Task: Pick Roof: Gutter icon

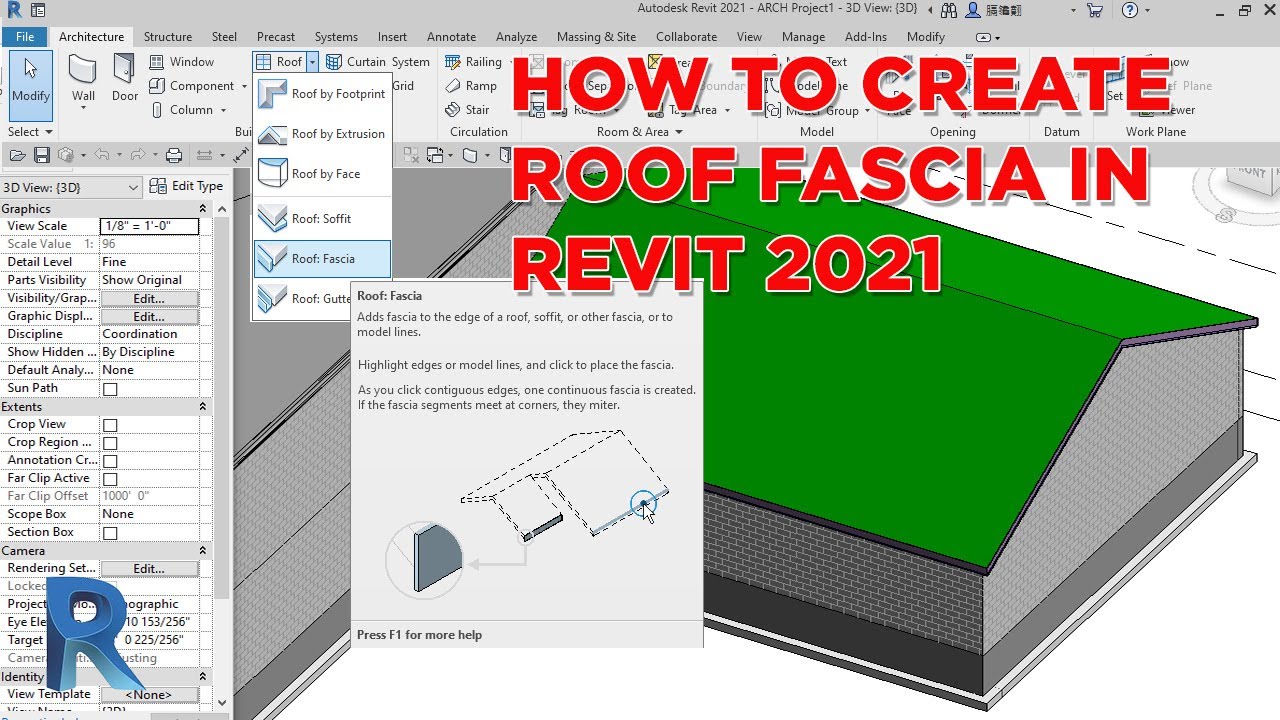Action: pos(272,298)
